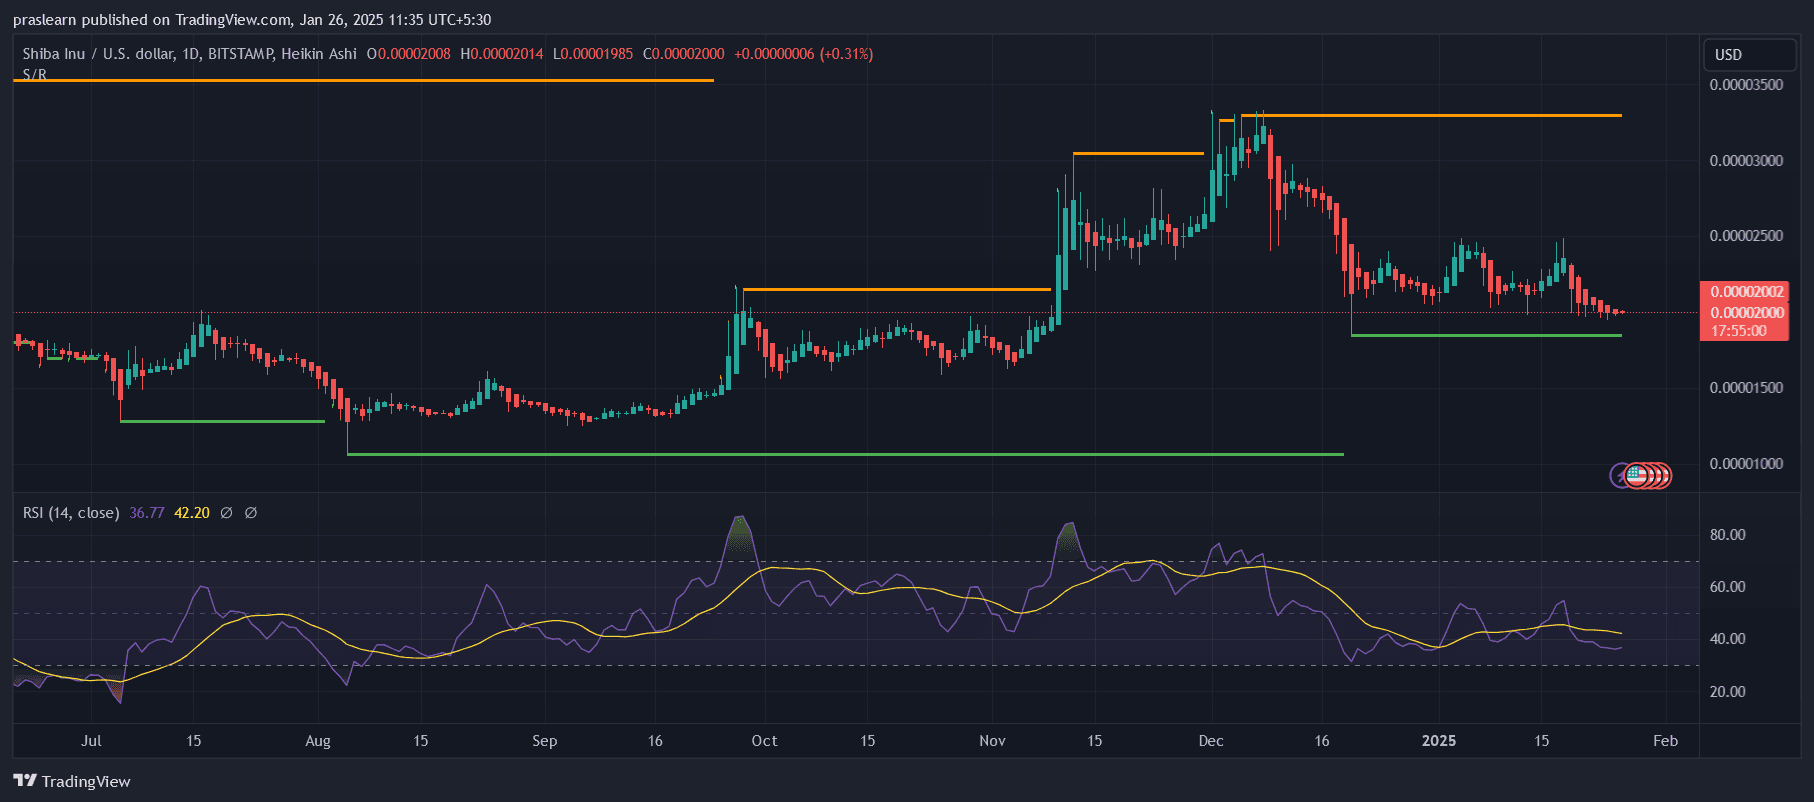Click the TradingView wordmark text
The width and height of the screenshot is (1814, 802).
point(86,782)
